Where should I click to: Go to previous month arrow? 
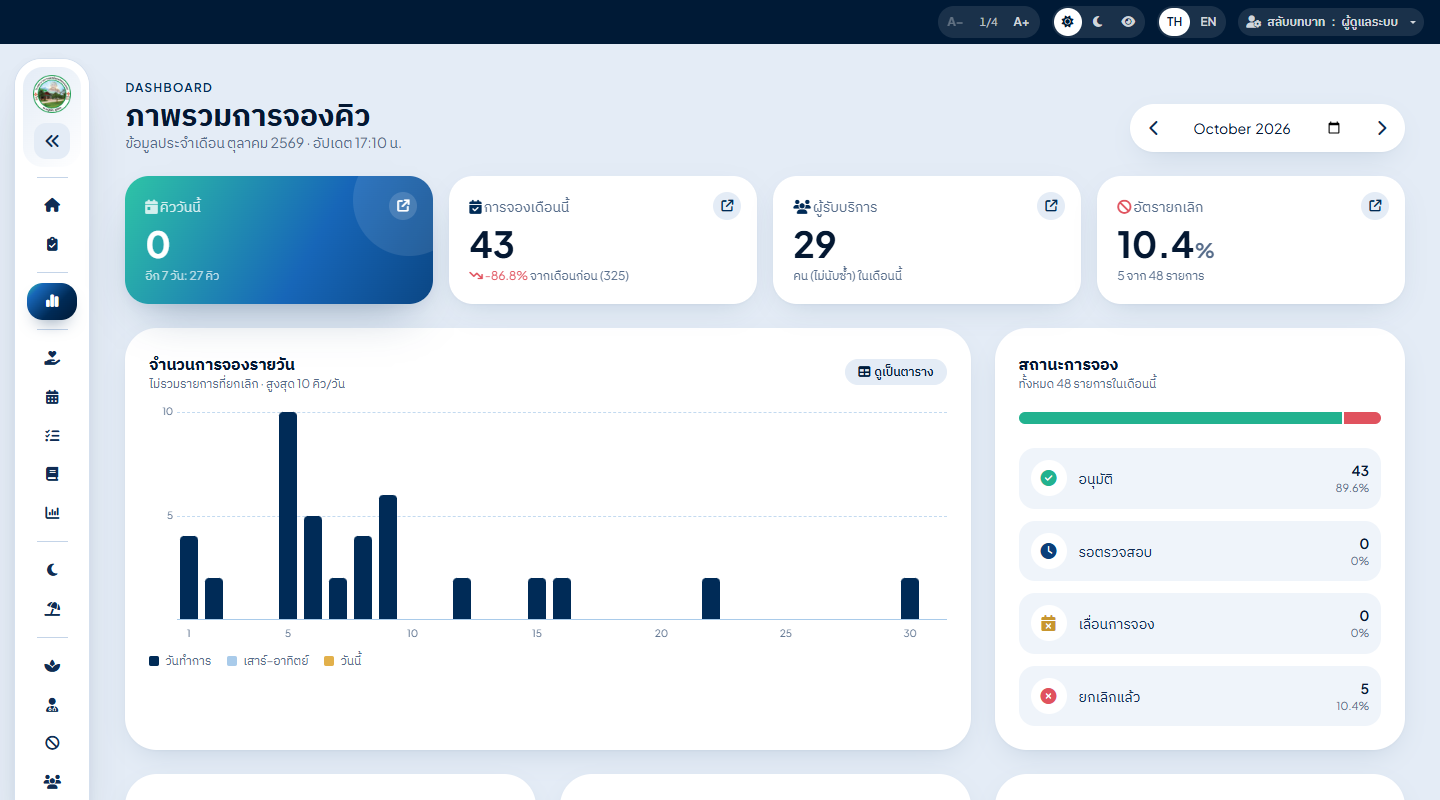[1153, 128]
